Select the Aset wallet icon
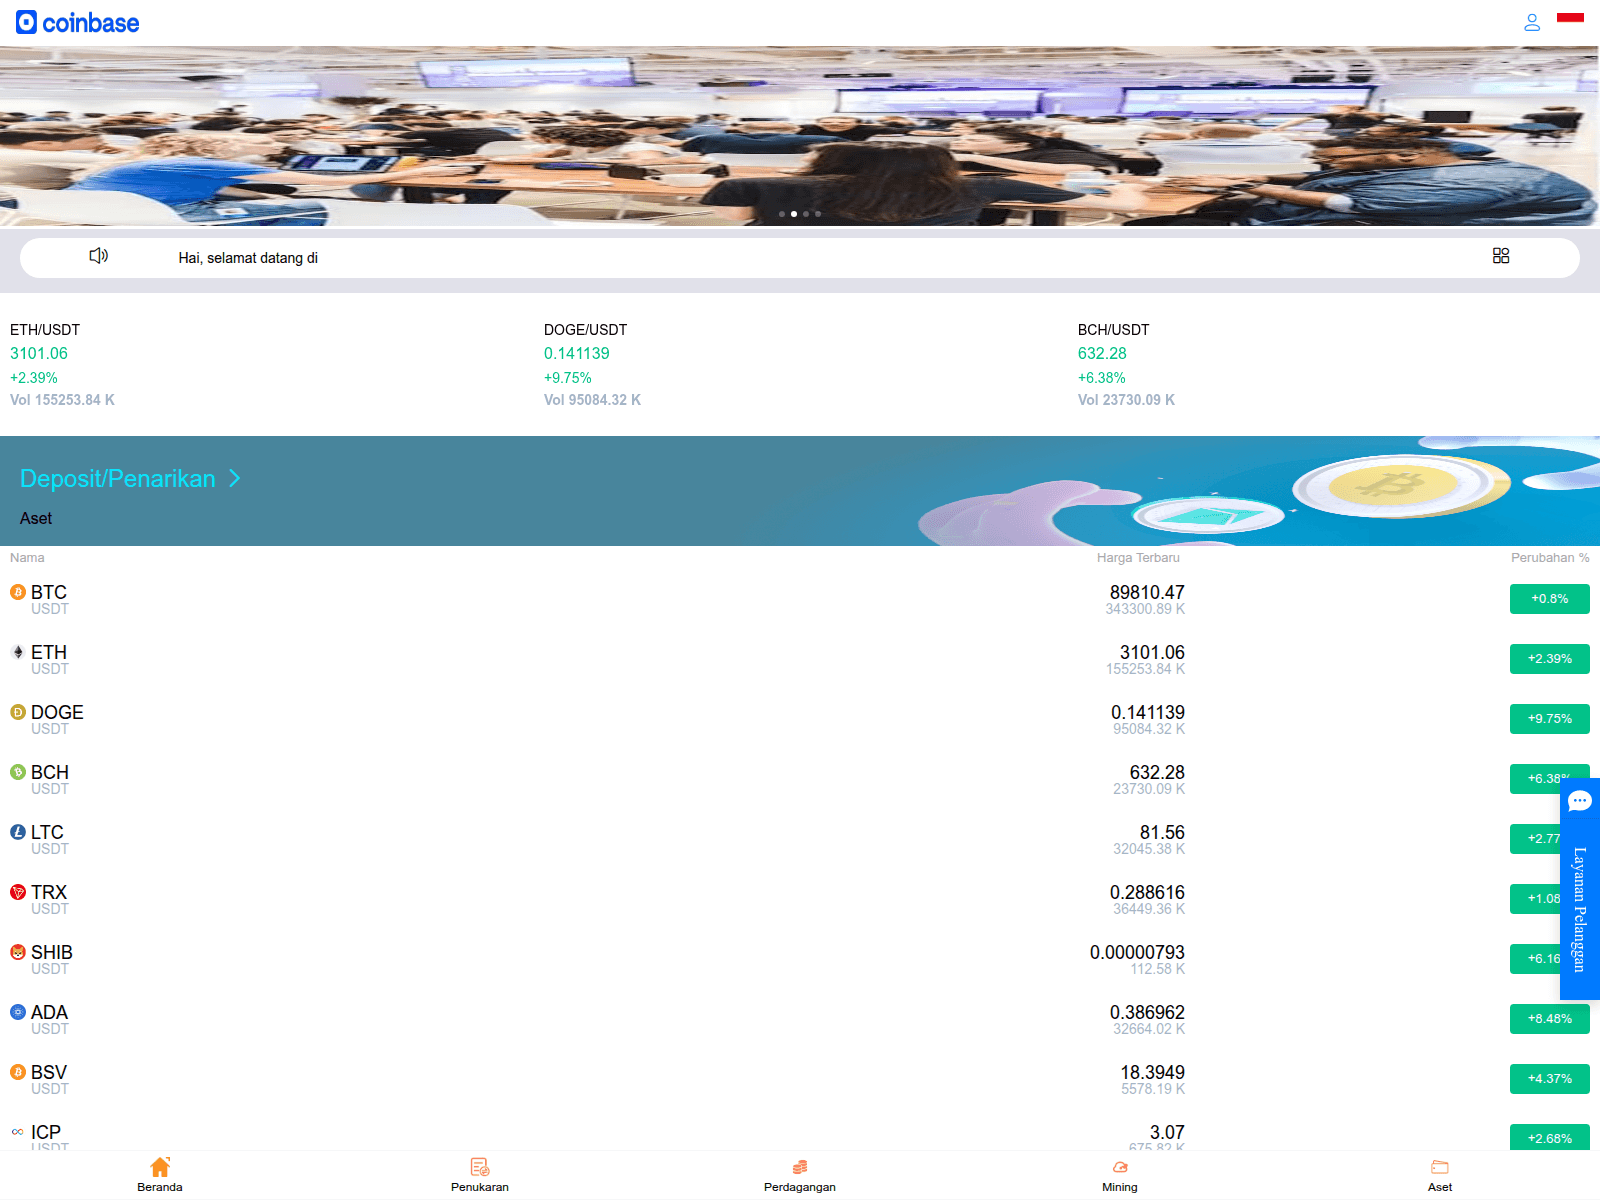Image resolution: width=1600 pixels, height=1200 pixels. tap(1439, 1165)
